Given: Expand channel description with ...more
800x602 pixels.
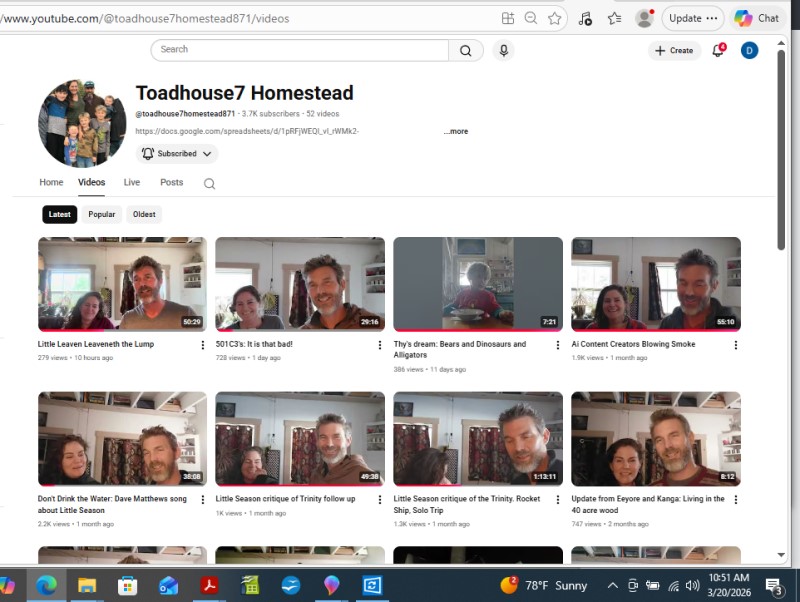Looking at the screenshot, I should tap(456, 131).
